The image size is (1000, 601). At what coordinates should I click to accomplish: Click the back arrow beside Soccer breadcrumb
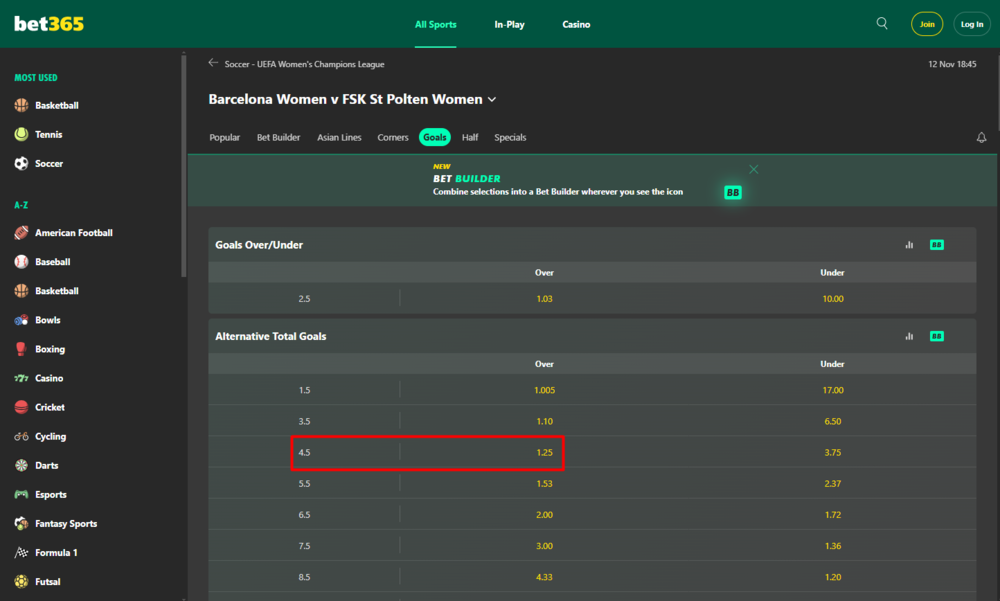(x=213, y=63)
